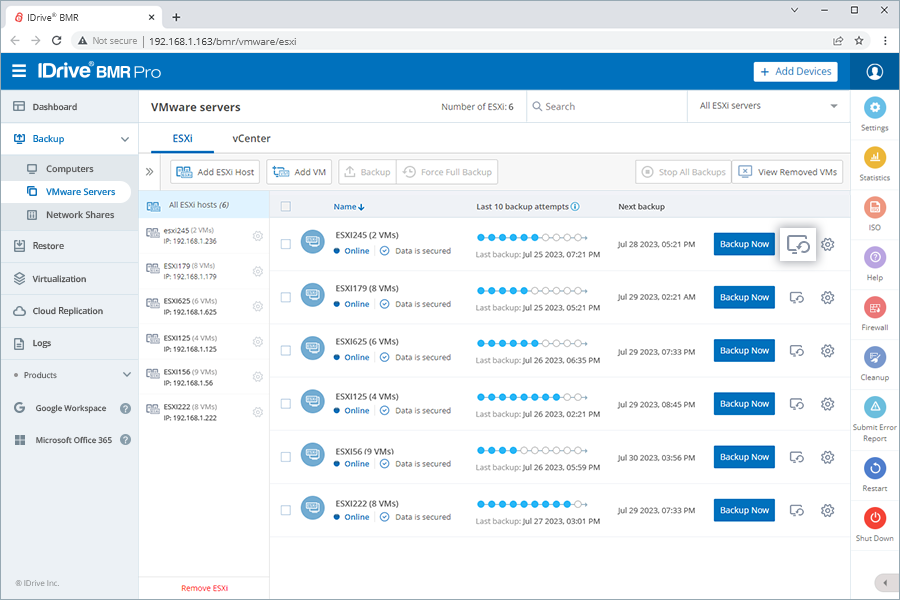Collapse the Backup menu section
This screenshot has height=600, width=900.
click(x=125, y=139)
